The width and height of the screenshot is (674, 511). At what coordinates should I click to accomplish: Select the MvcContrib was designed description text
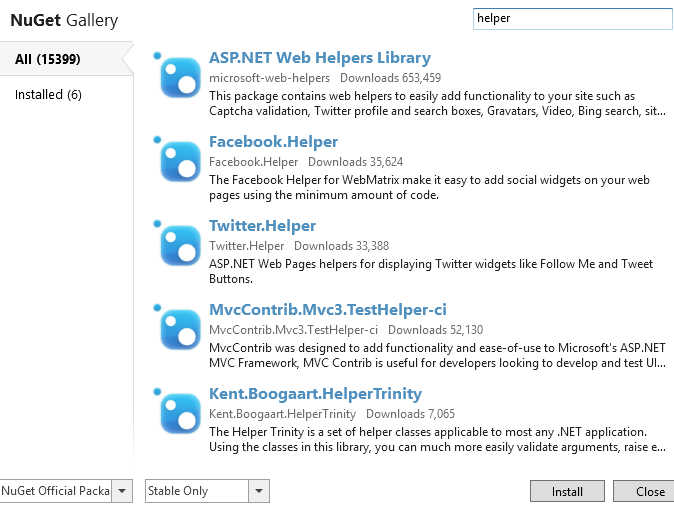click(x=437, y=355)
